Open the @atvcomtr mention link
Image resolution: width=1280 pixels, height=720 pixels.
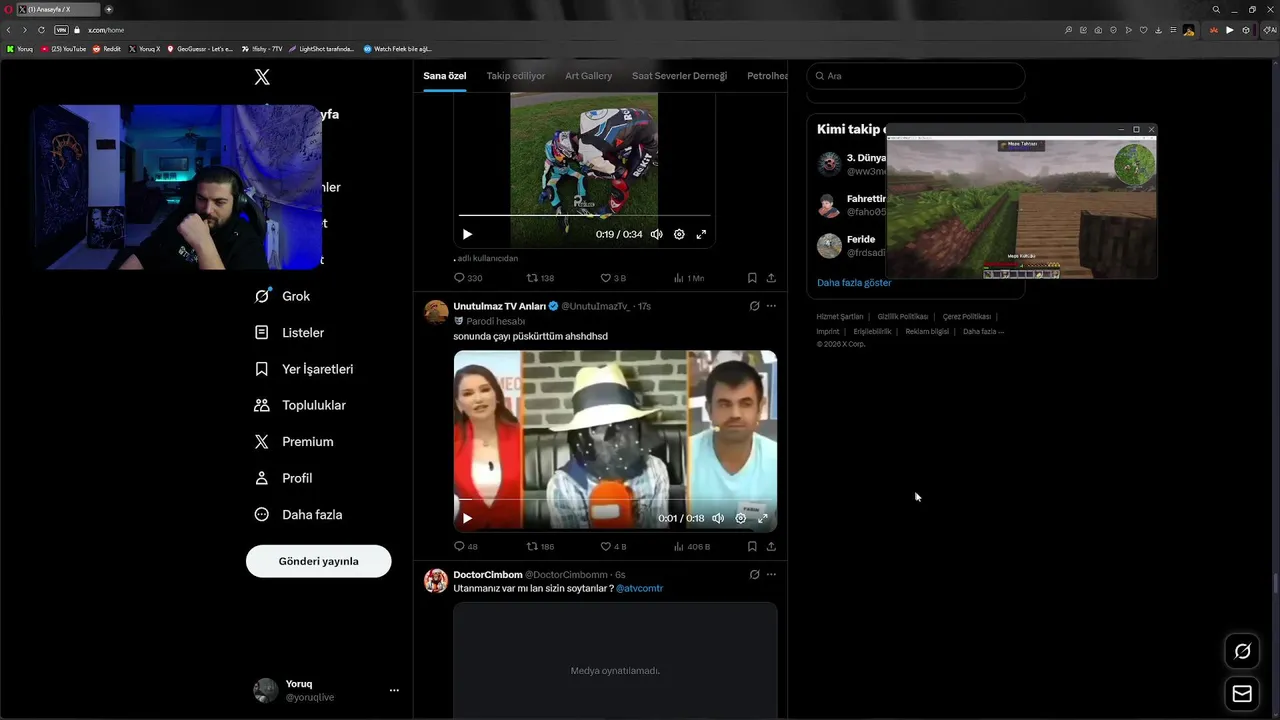pyautogui.click(x=639, y=588)
